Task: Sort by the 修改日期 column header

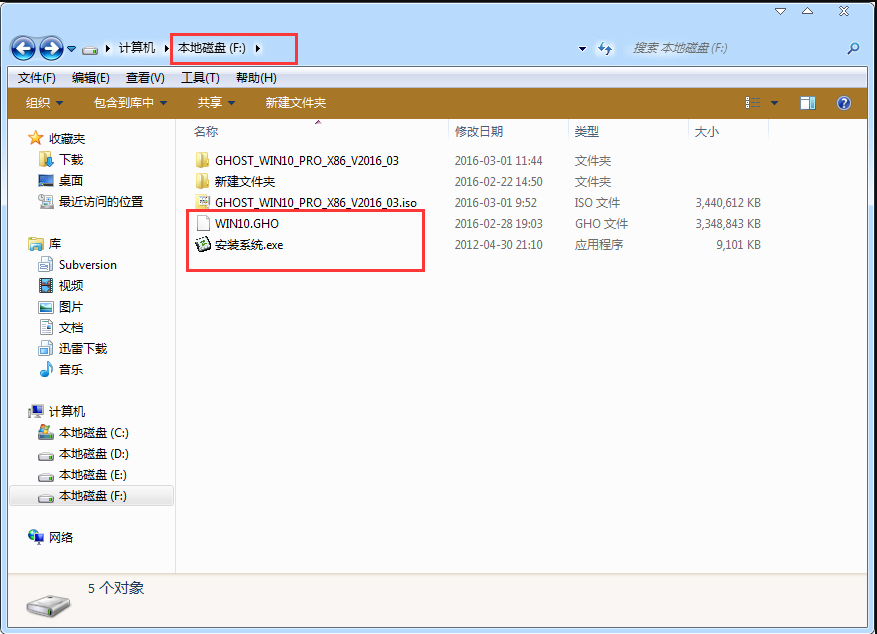Action: (479, 131)
